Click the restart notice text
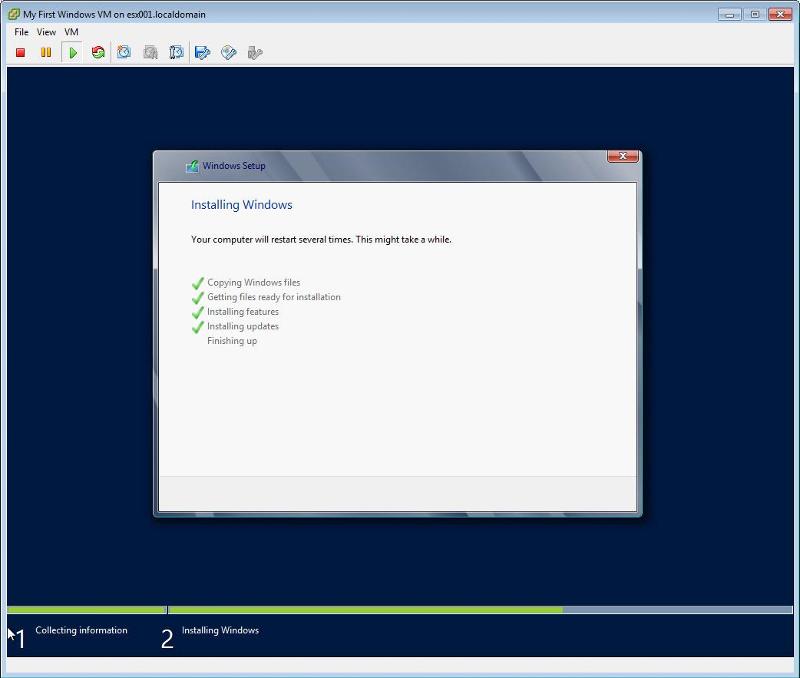The image size is (800, 678). pos(321,239)
